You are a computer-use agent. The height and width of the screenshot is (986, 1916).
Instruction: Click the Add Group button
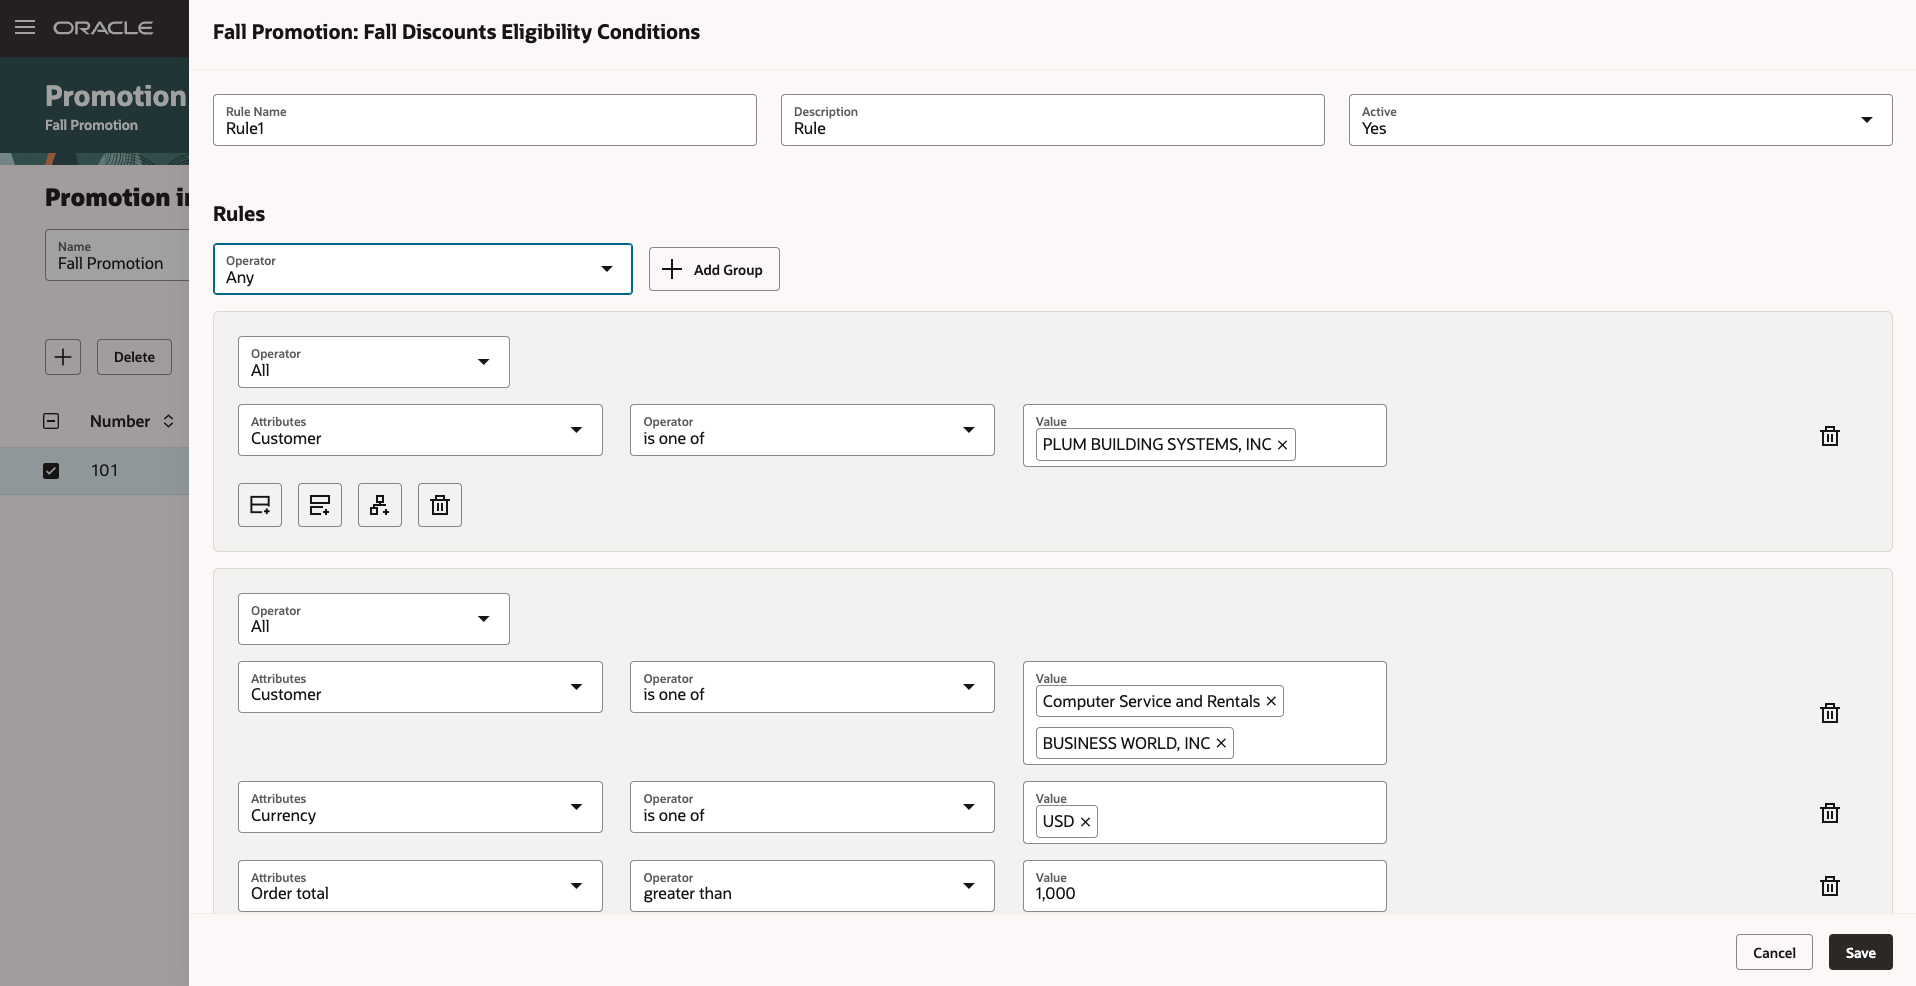tap(714, 269)
